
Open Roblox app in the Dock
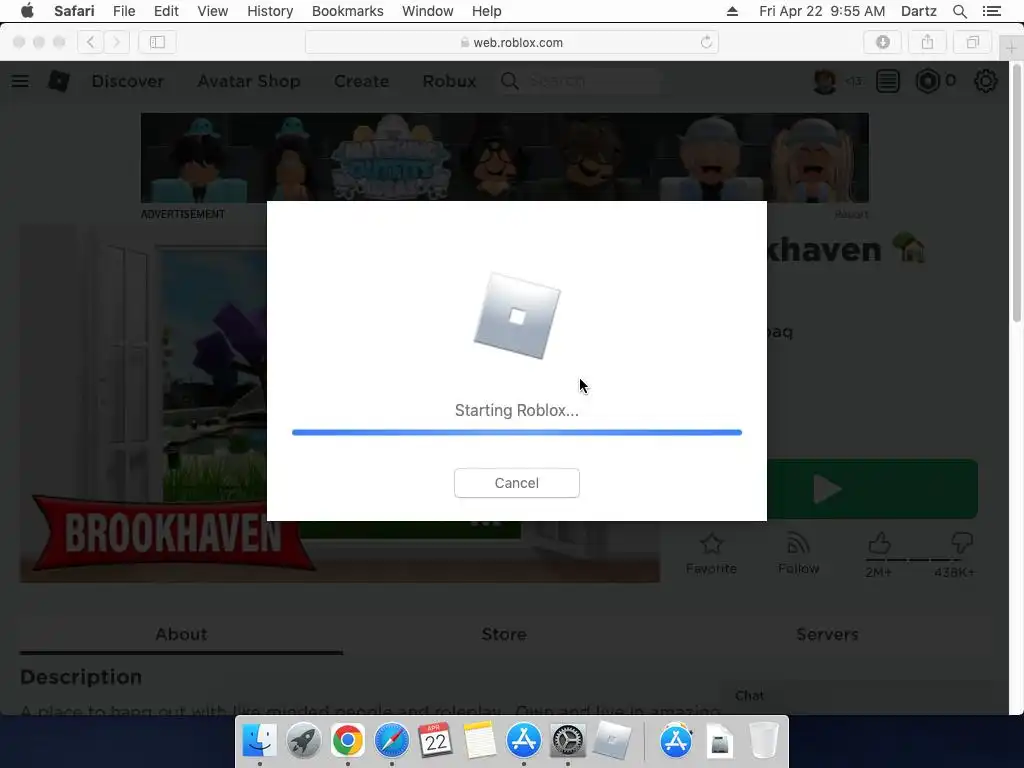point(612,741)
